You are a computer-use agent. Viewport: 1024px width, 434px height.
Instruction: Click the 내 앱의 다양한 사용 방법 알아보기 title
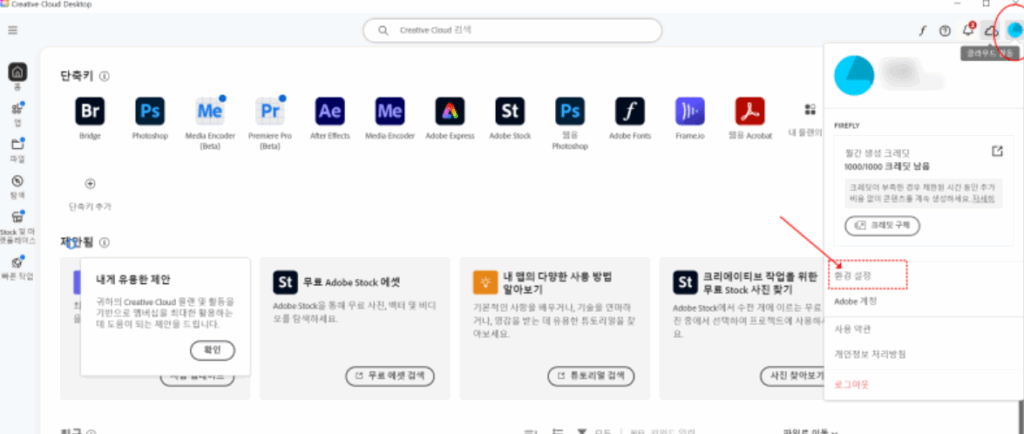[x=557, y=283]
